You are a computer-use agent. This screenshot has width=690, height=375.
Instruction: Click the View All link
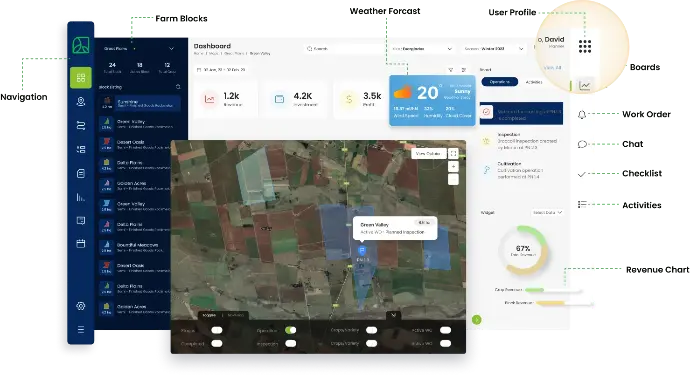(552, 68)
